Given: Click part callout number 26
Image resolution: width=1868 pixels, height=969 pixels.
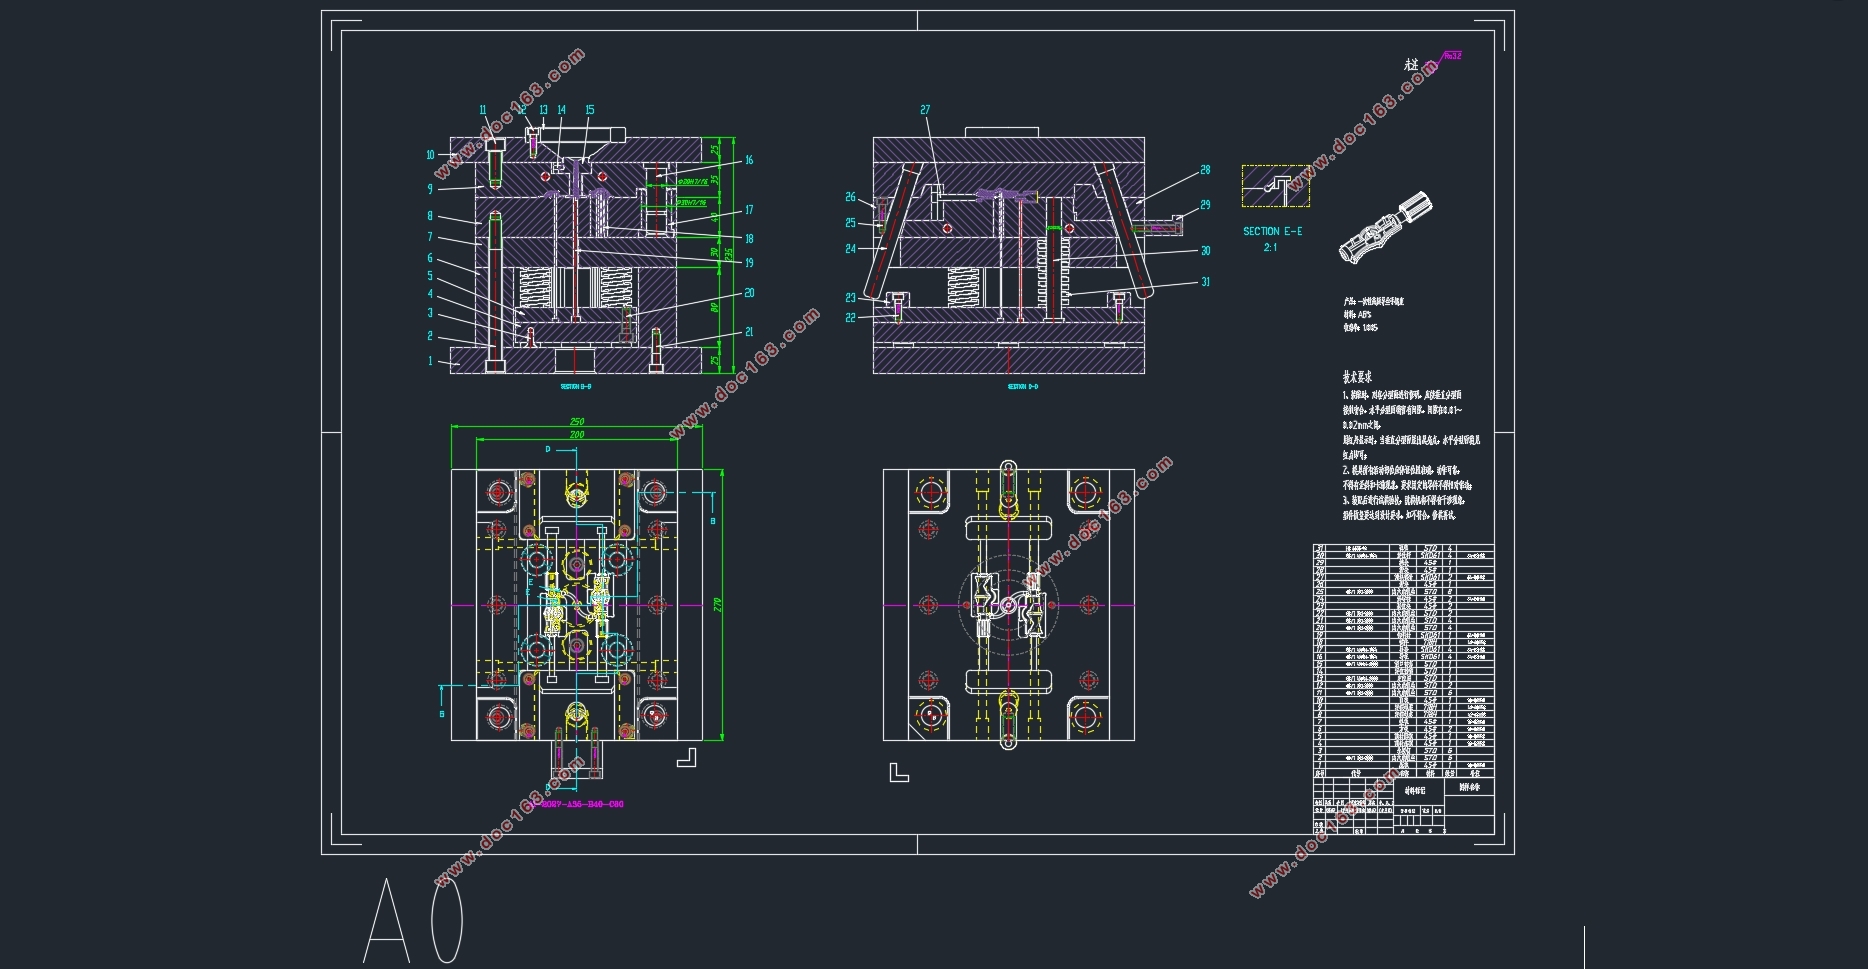Looking at the screenshot, I should pyautogui.click(x=851, y=197).
